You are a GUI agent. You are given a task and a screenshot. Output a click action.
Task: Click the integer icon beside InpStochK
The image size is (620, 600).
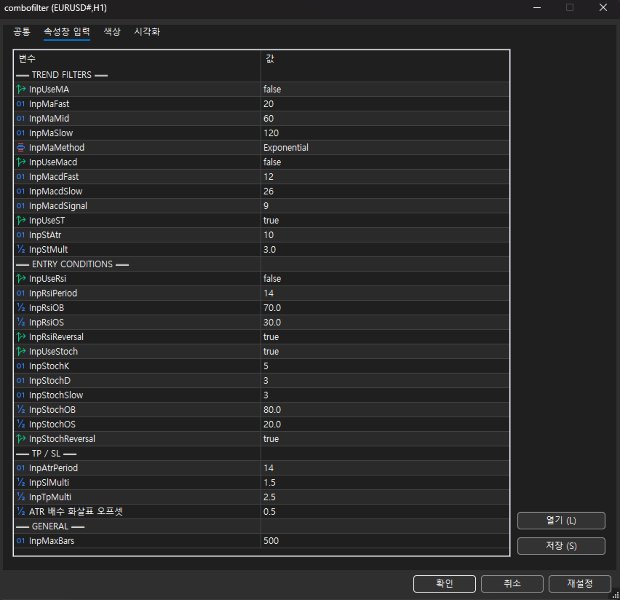(x=21, y=366)
